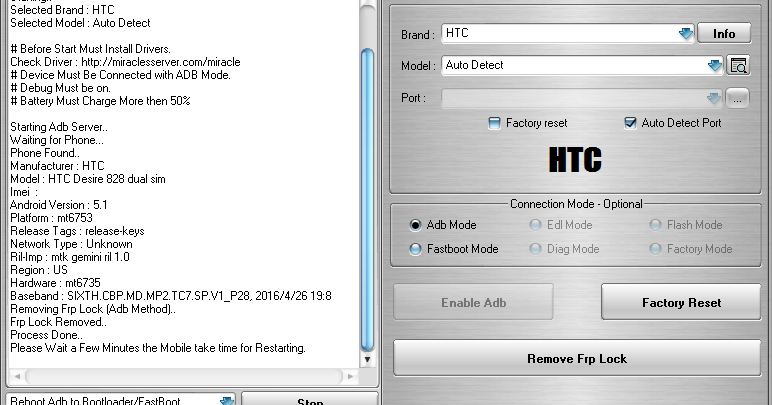
Task: Enable the Factory reset checkbox
Action: (494, 123)
